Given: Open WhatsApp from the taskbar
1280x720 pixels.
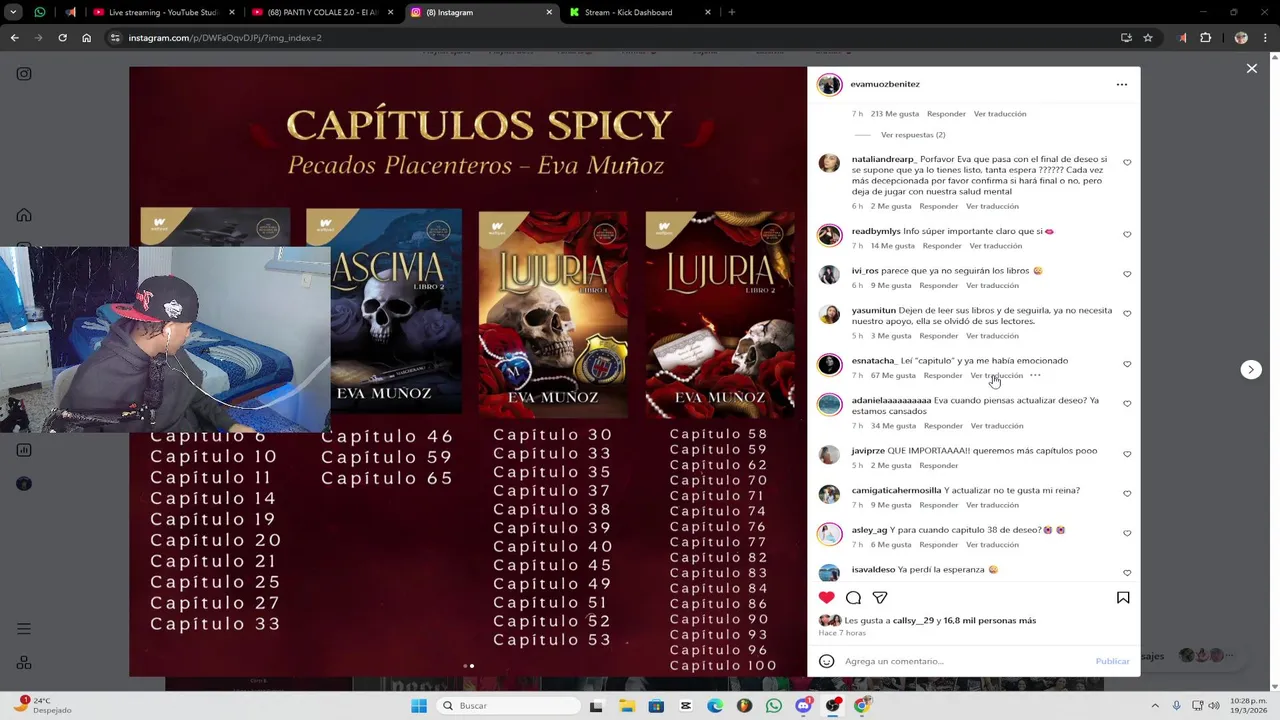Looking at the screenshot, I should pos(774,706).
